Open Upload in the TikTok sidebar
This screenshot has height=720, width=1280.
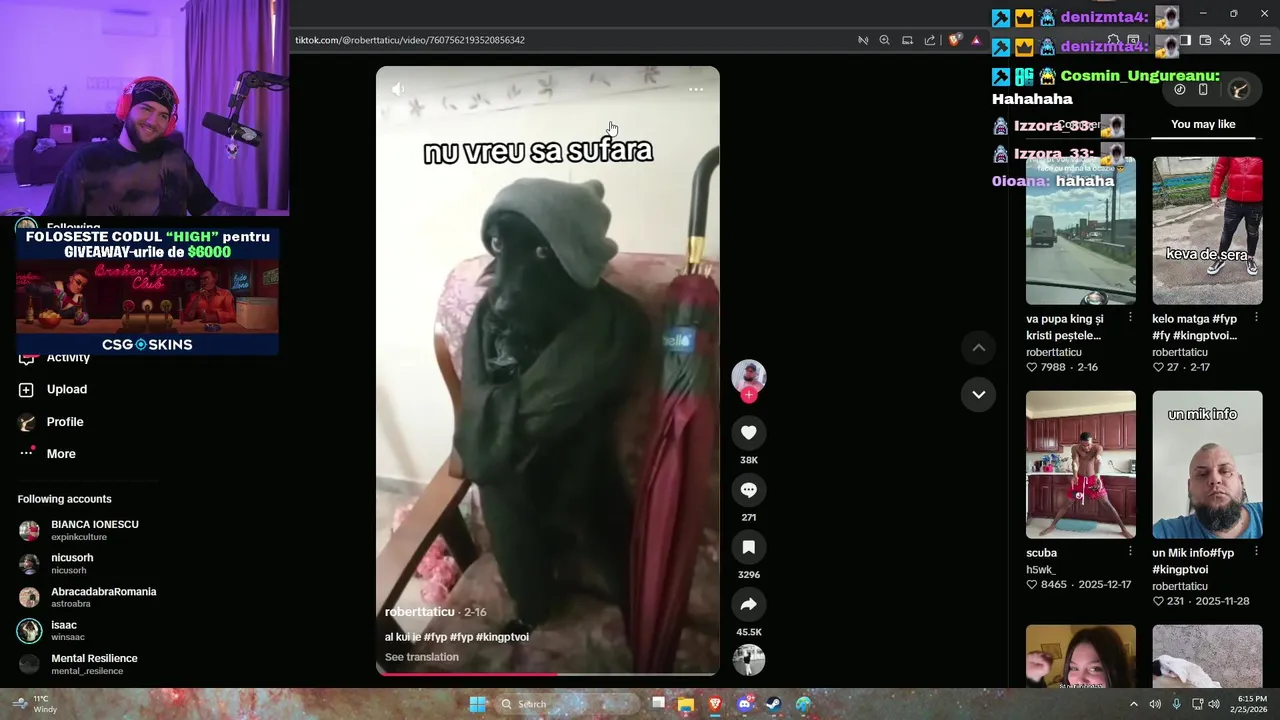pyautogui.click(x=54, y=389)
